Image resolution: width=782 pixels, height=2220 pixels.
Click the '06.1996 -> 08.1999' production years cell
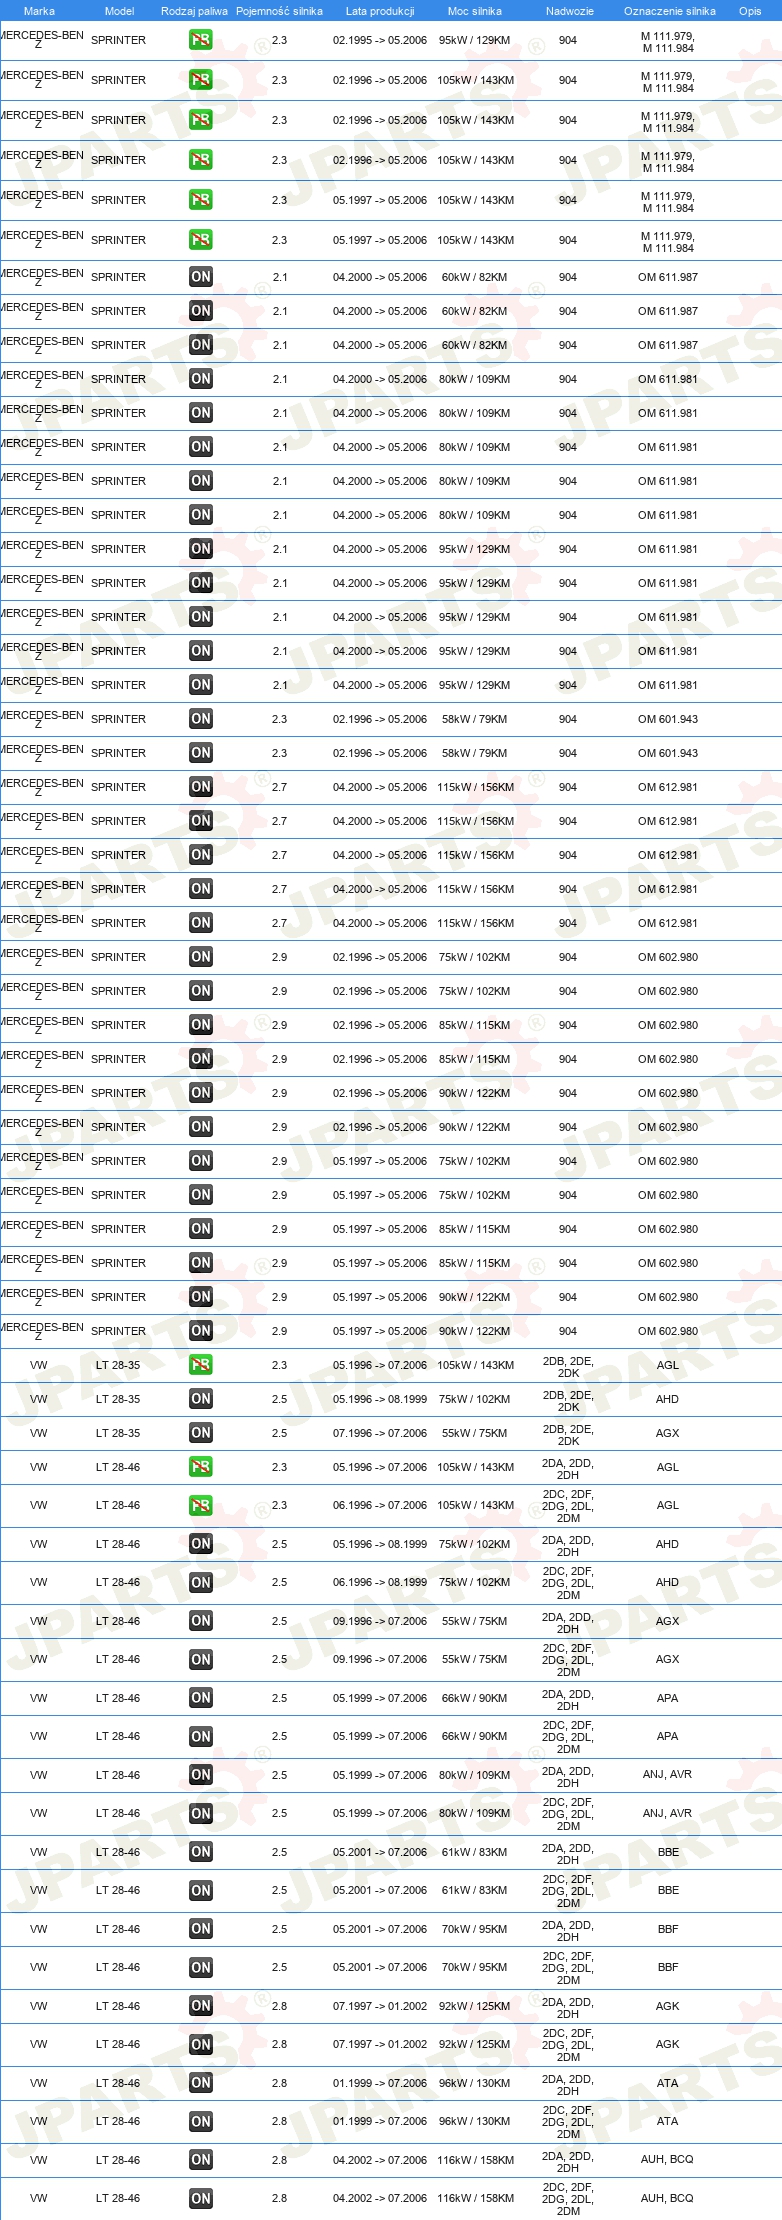(x=380, y=1582)
